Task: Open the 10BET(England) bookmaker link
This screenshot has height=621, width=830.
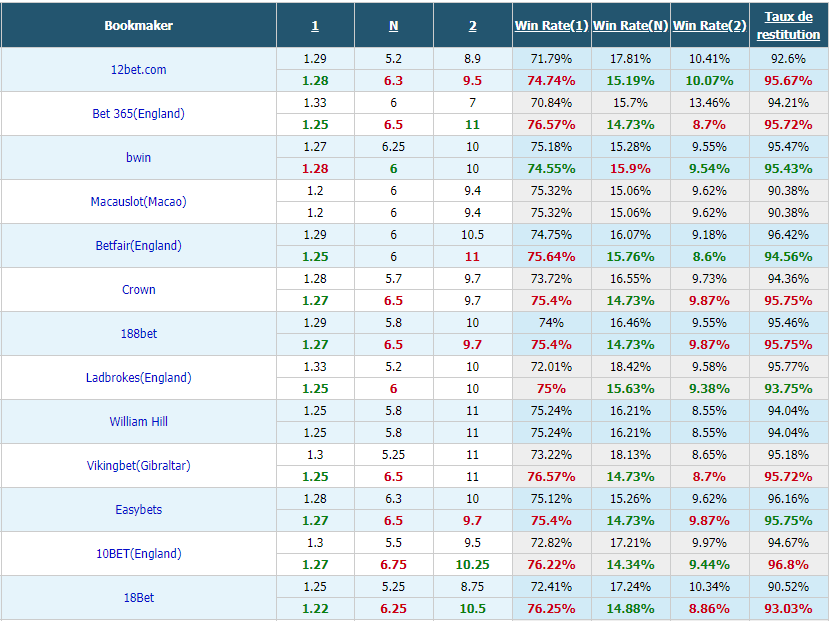Action: pos(138,553)
